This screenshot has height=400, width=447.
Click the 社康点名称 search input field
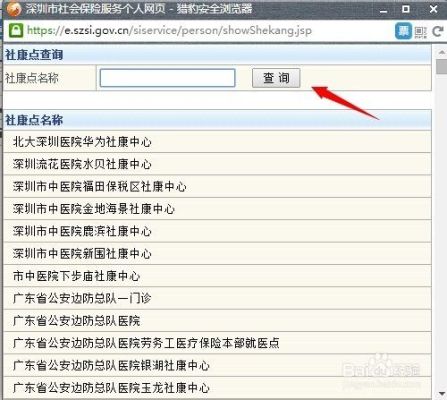[x=168, y=78]
